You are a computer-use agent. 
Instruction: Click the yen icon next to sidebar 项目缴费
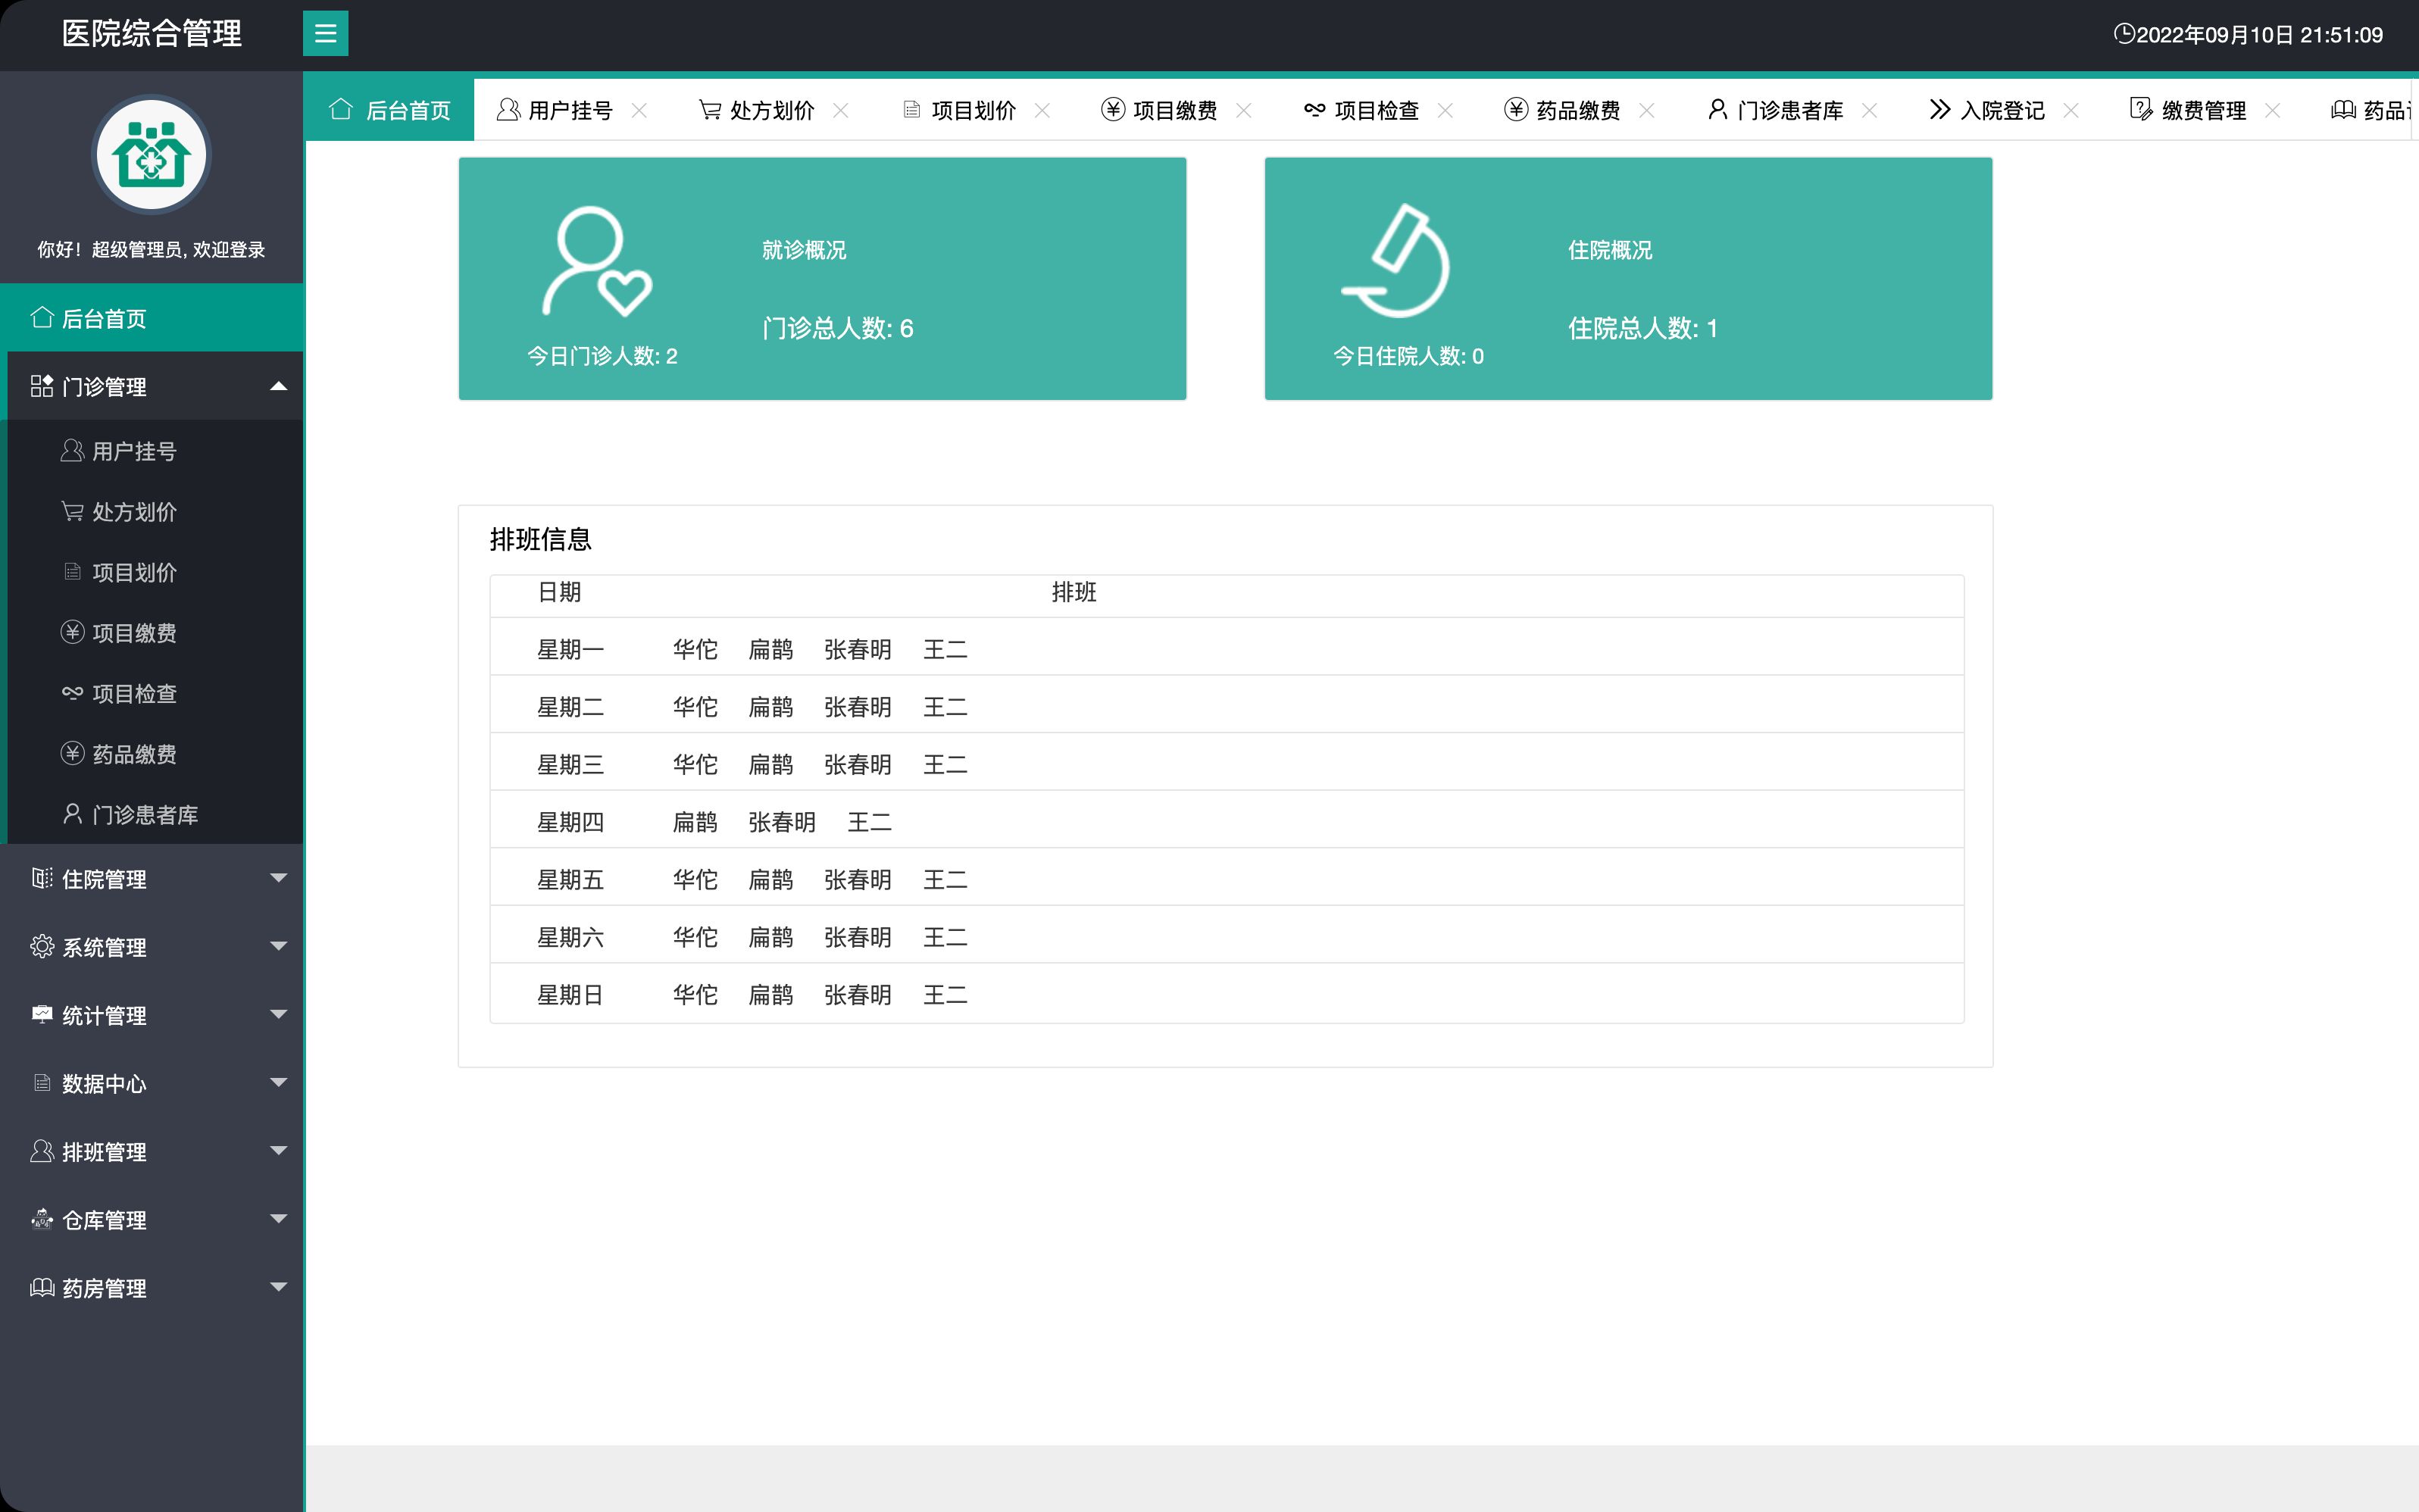click(72, 632)
